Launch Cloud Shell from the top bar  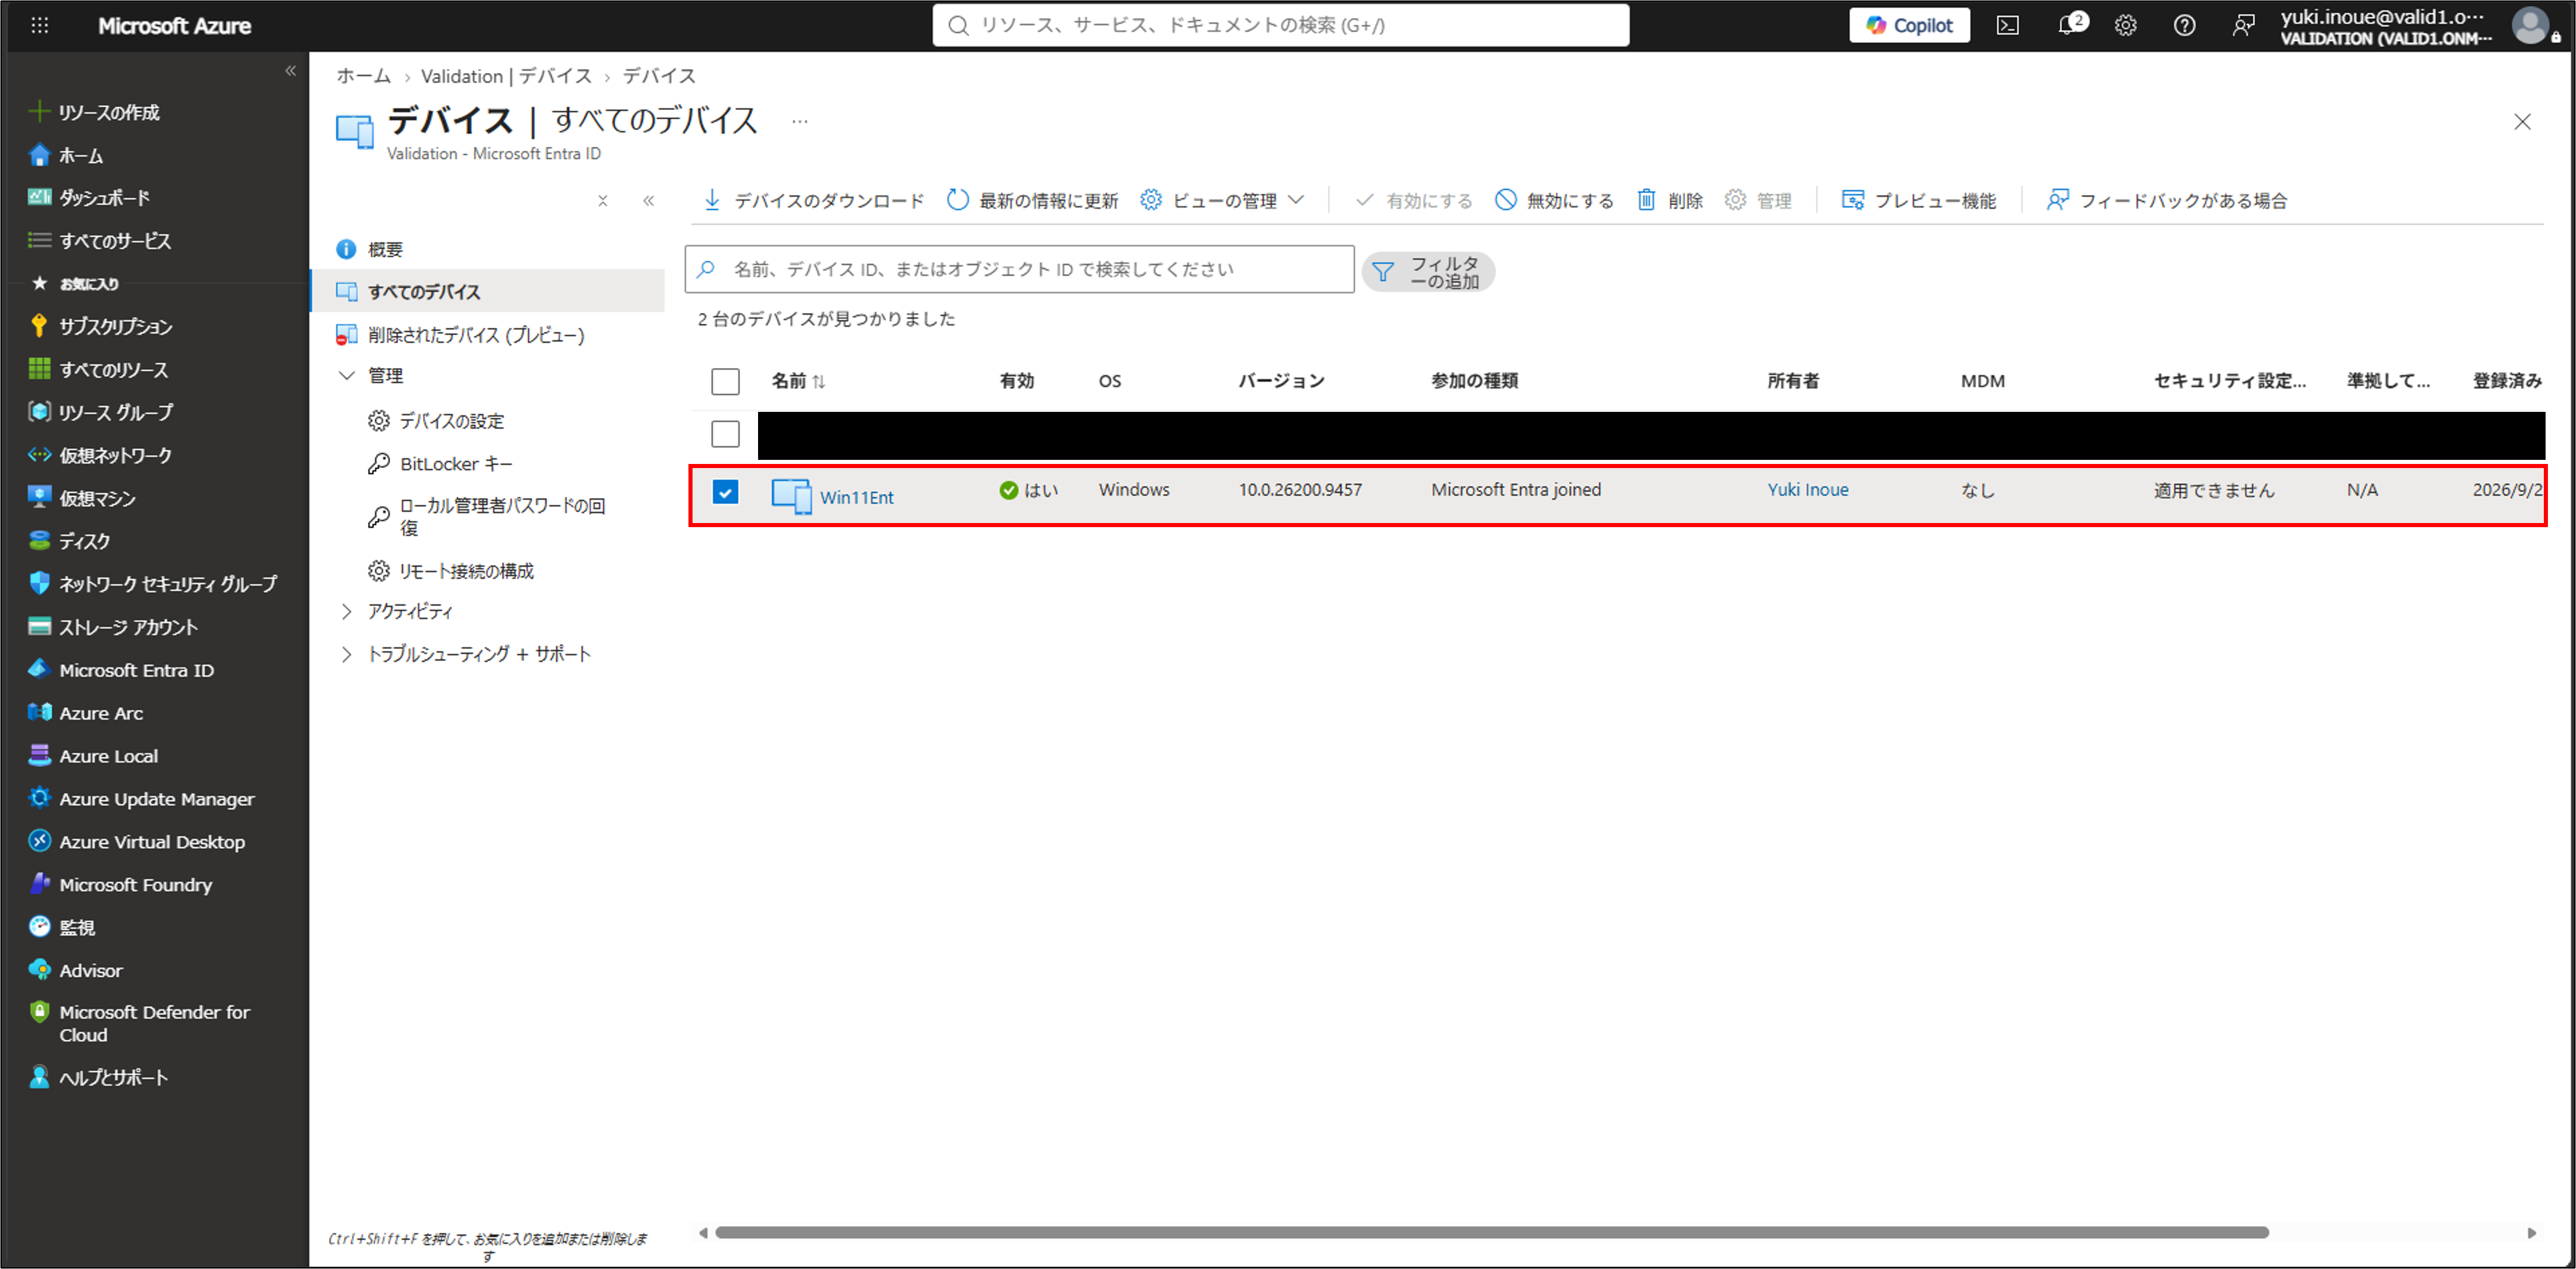(2008, 25)
